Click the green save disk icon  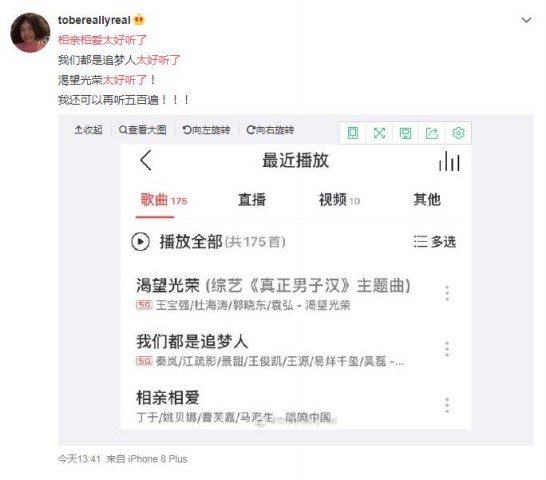pos(405,133)
